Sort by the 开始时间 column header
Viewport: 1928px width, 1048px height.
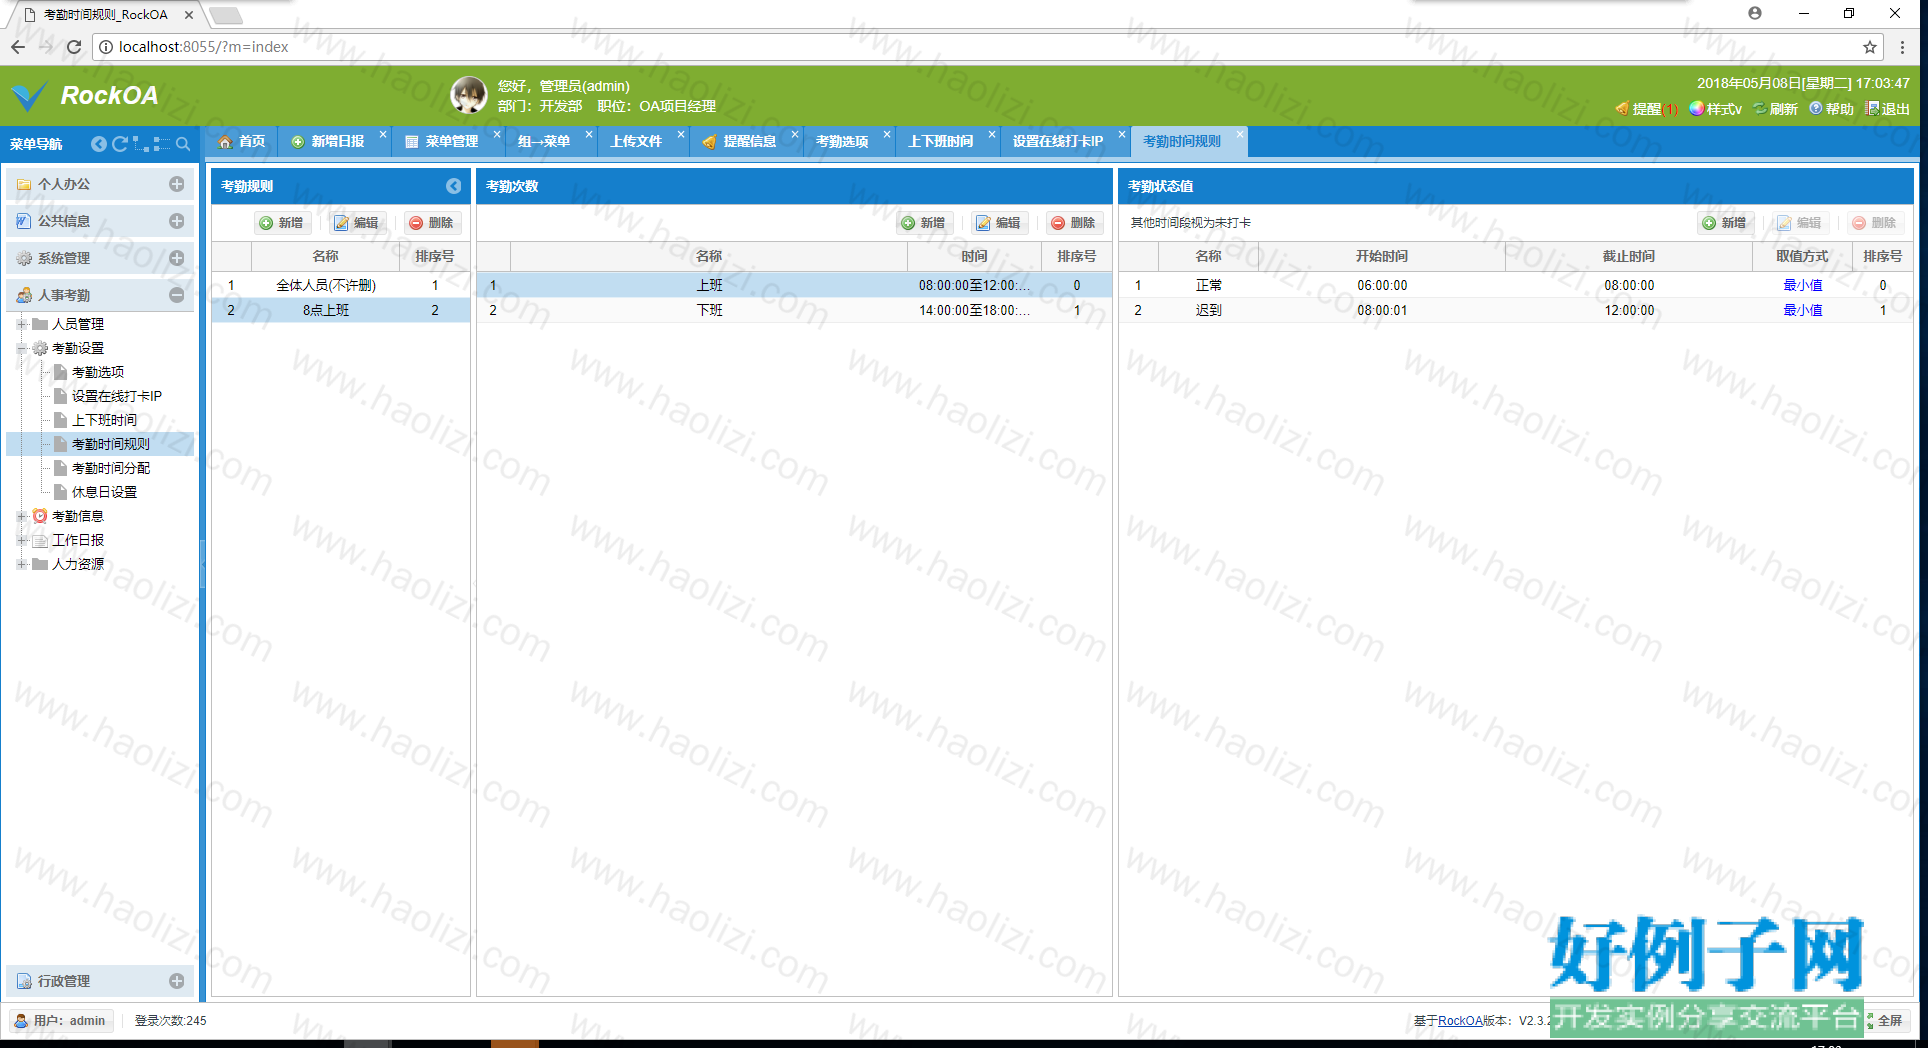[x=1381, y=257]
